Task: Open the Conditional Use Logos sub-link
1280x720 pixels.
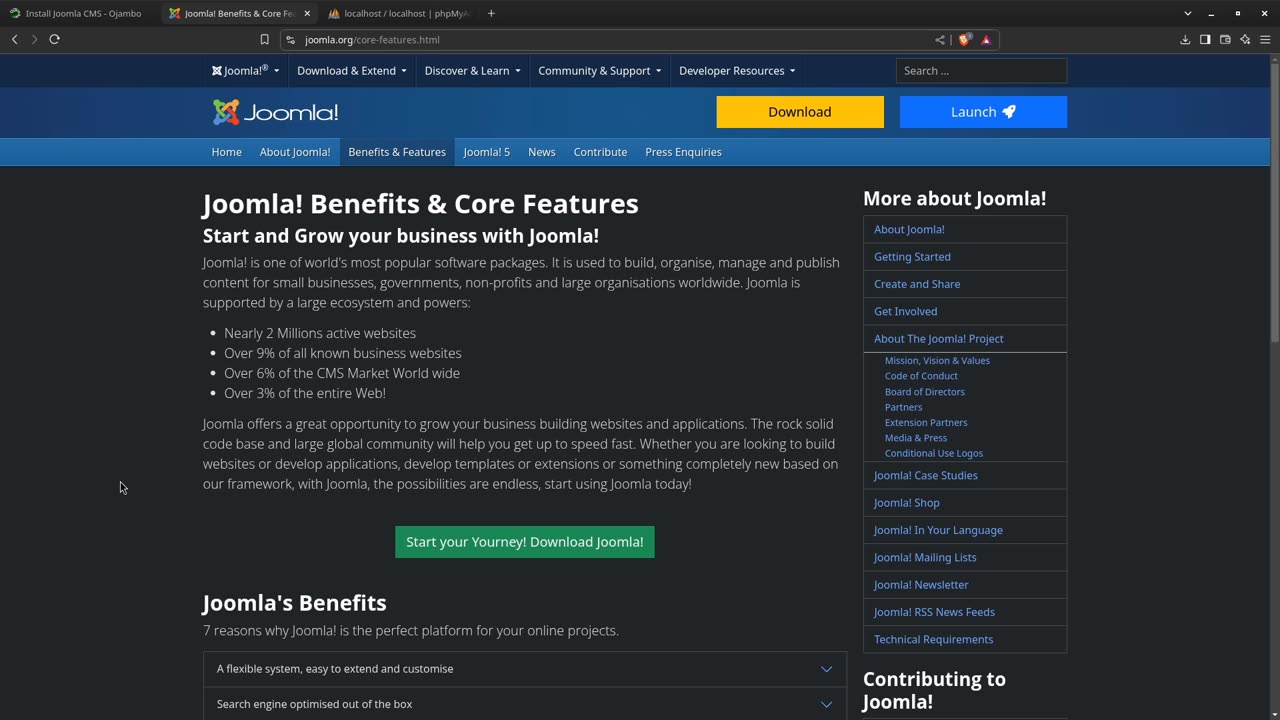Action: [x=934, y=453]
